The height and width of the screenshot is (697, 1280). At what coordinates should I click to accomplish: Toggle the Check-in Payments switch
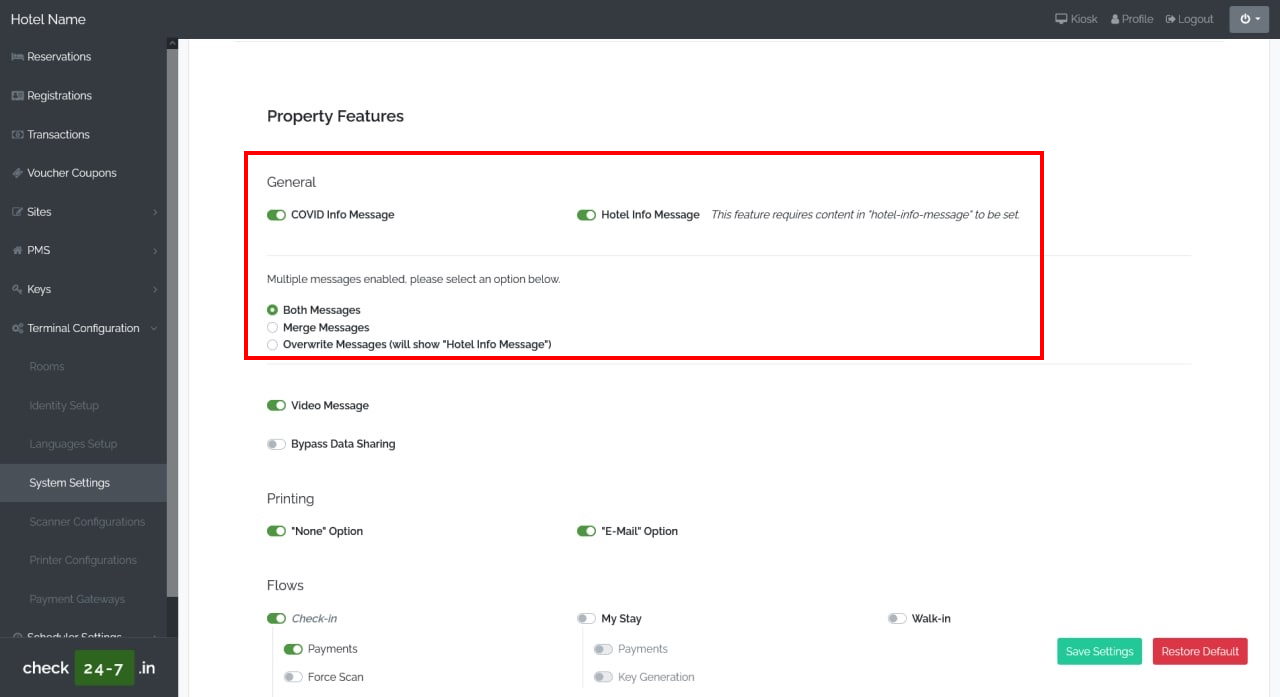(293, 649)
